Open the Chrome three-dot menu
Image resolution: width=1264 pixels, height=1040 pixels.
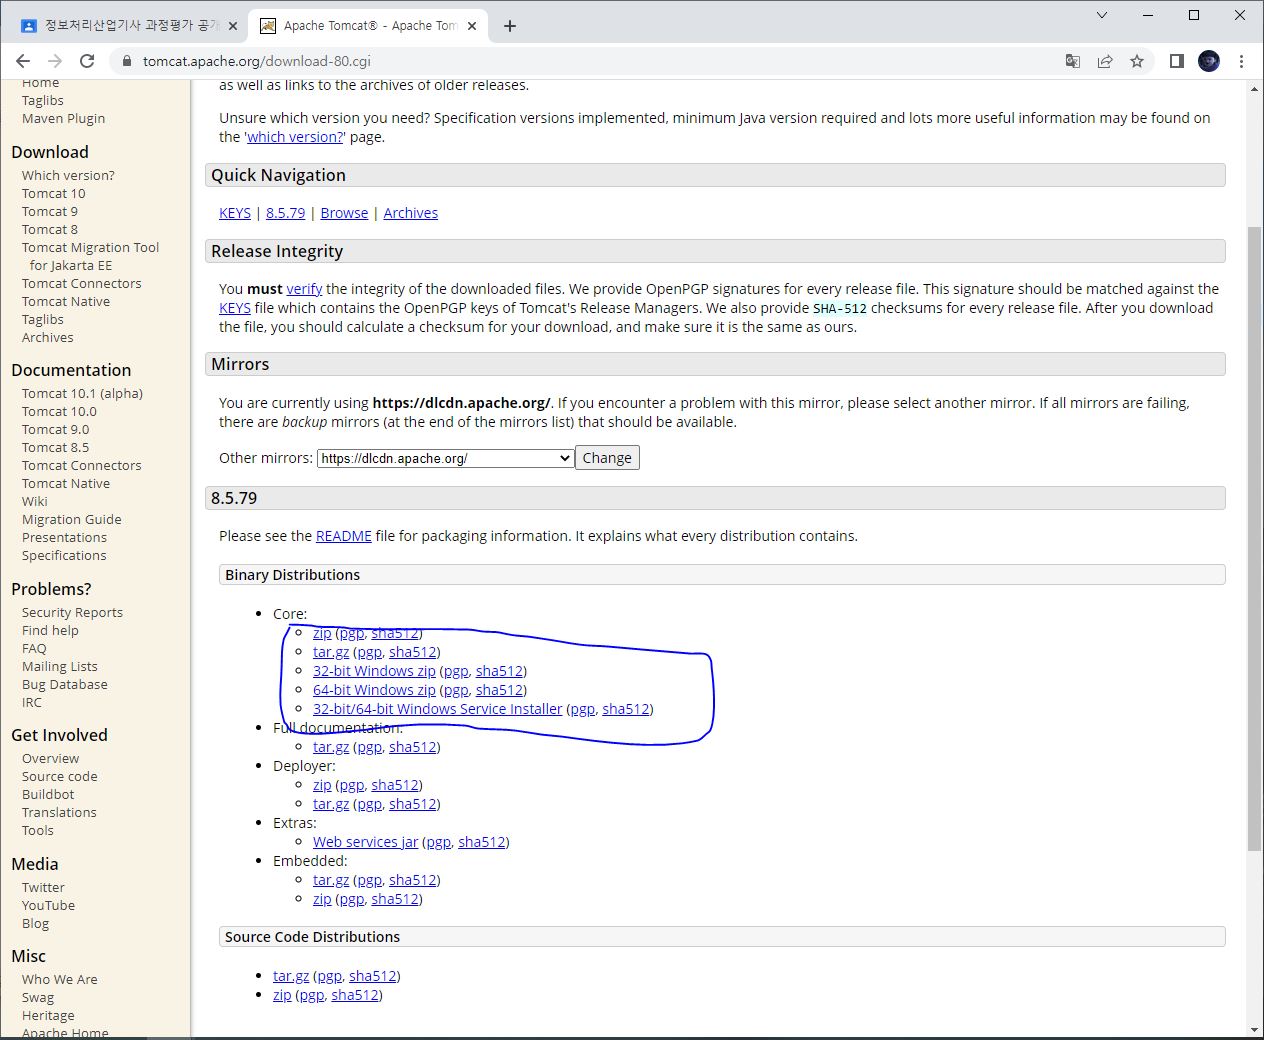1241,60
